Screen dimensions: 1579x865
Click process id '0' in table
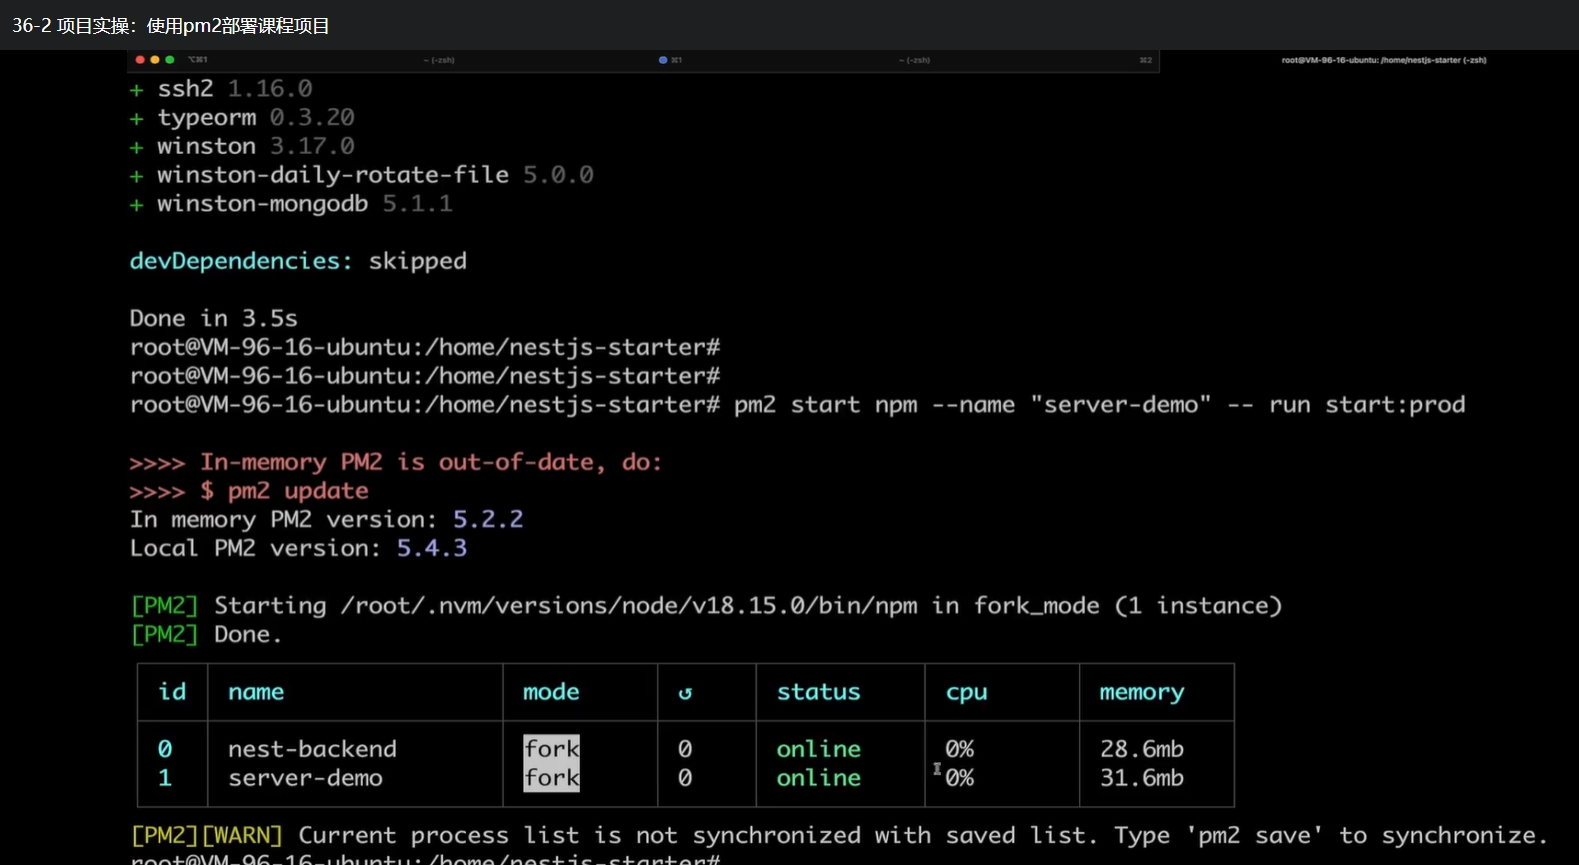(165, 749)
